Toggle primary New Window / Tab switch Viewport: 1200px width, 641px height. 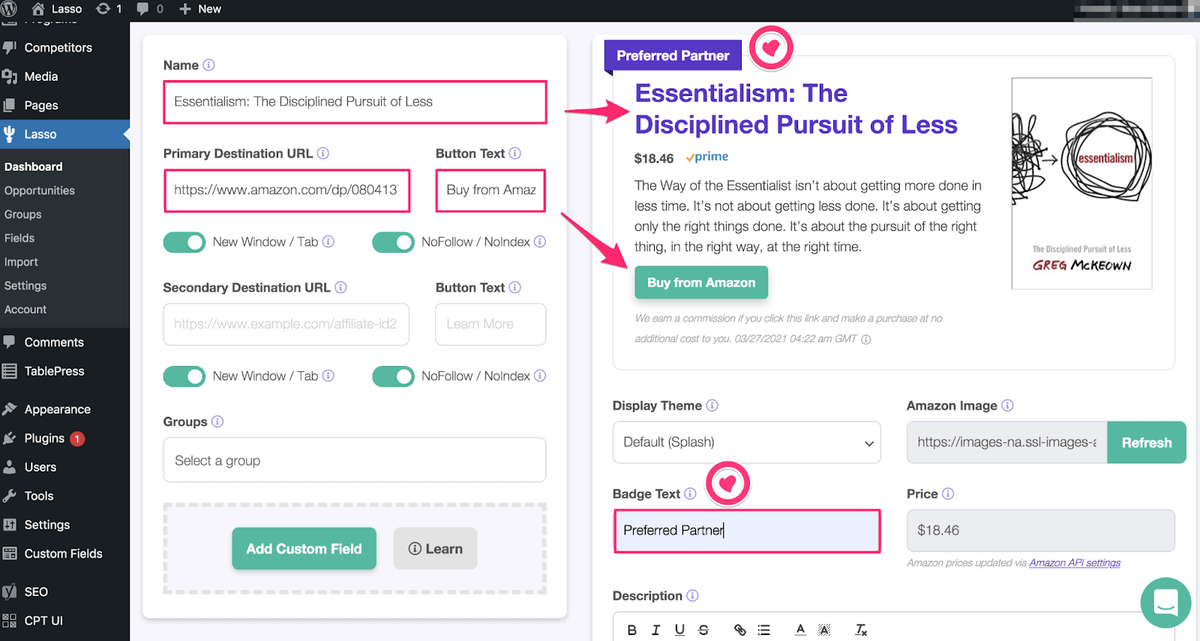click(x=184, y=242)
